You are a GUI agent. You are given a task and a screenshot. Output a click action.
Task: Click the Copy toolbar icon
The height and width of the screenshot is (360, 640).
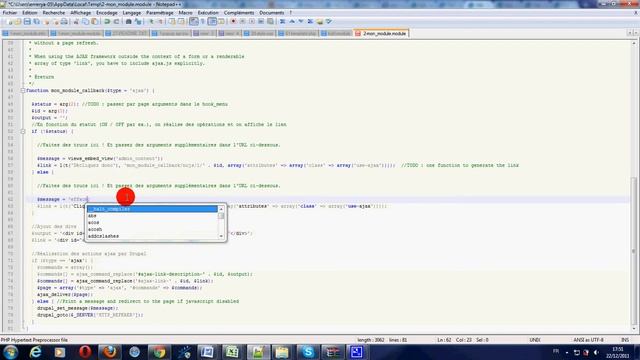pyautogui.click(x=85, y=21)
